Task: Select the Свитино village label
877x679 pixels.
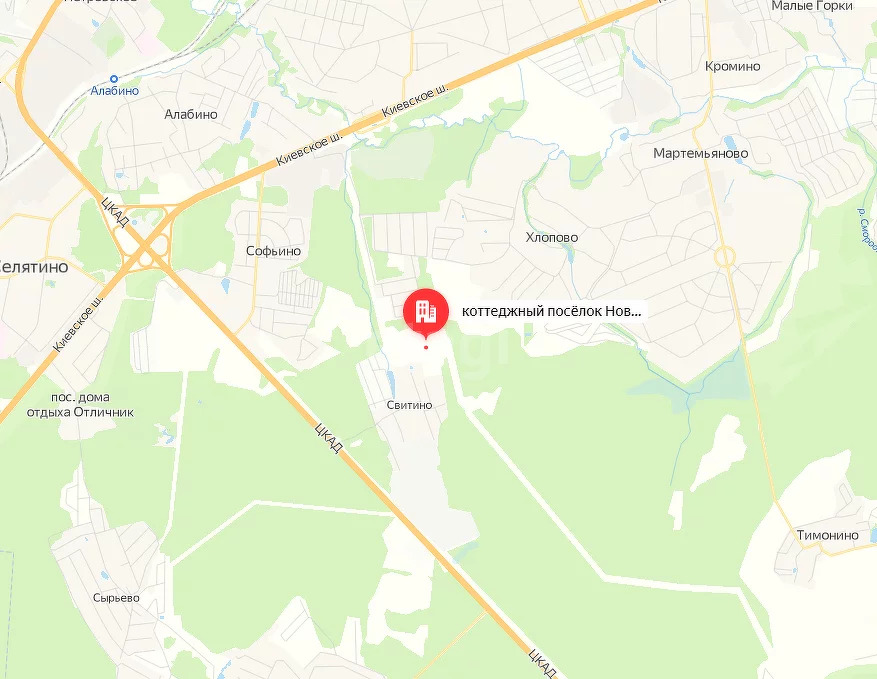Action: pyautogui.click(x=409, y=405)
